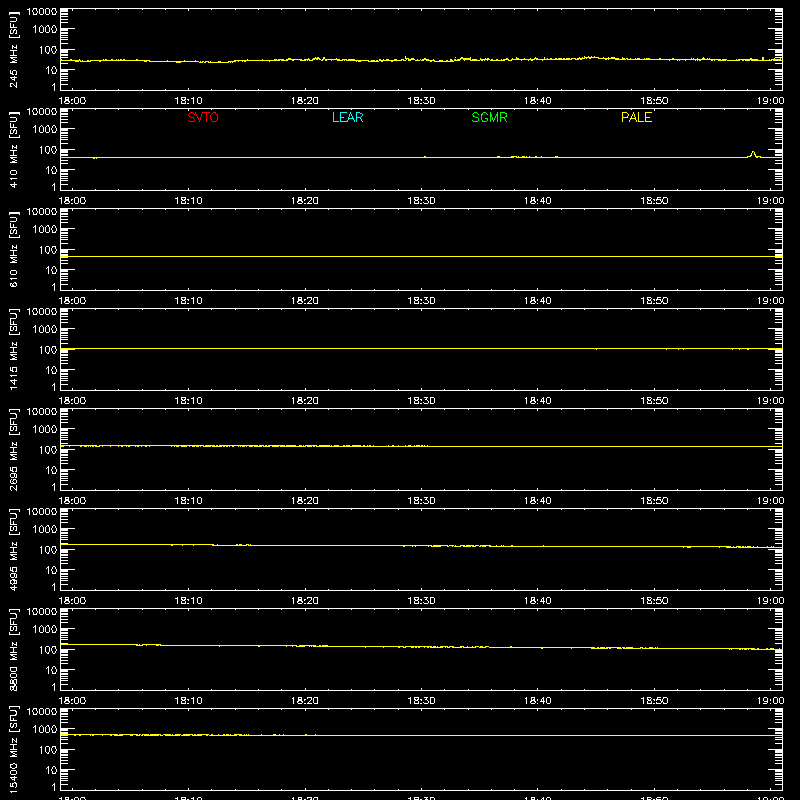The image size is (800, 800).
Task: Click 19:00 tick label under 245 MHz plot
Action: click(x=770, y=101)
